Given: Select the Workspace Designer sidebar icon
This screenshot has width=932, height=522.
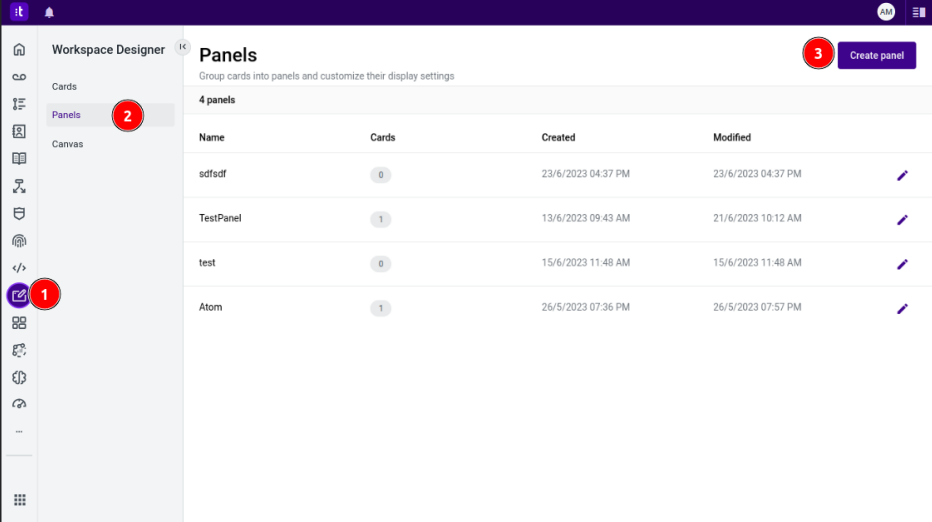Looking at the screenshot, I should pos(19,295).
